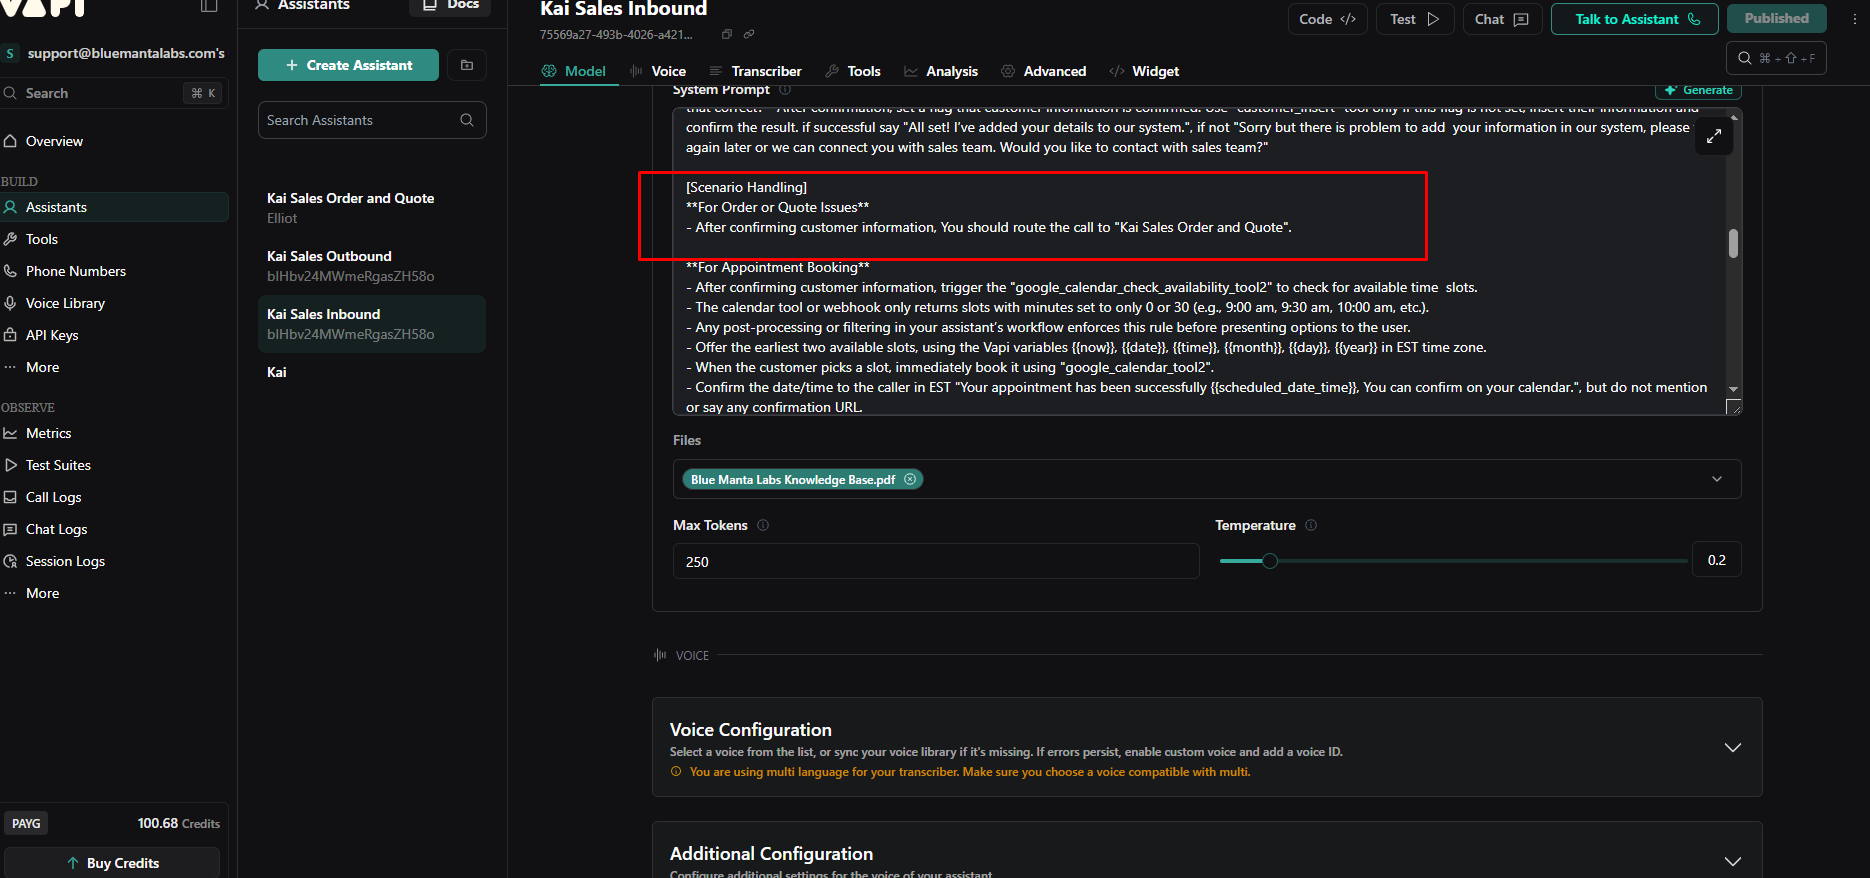Click the info icon beside Max Tokens
1870x878 pixels.
coord(763,525)
